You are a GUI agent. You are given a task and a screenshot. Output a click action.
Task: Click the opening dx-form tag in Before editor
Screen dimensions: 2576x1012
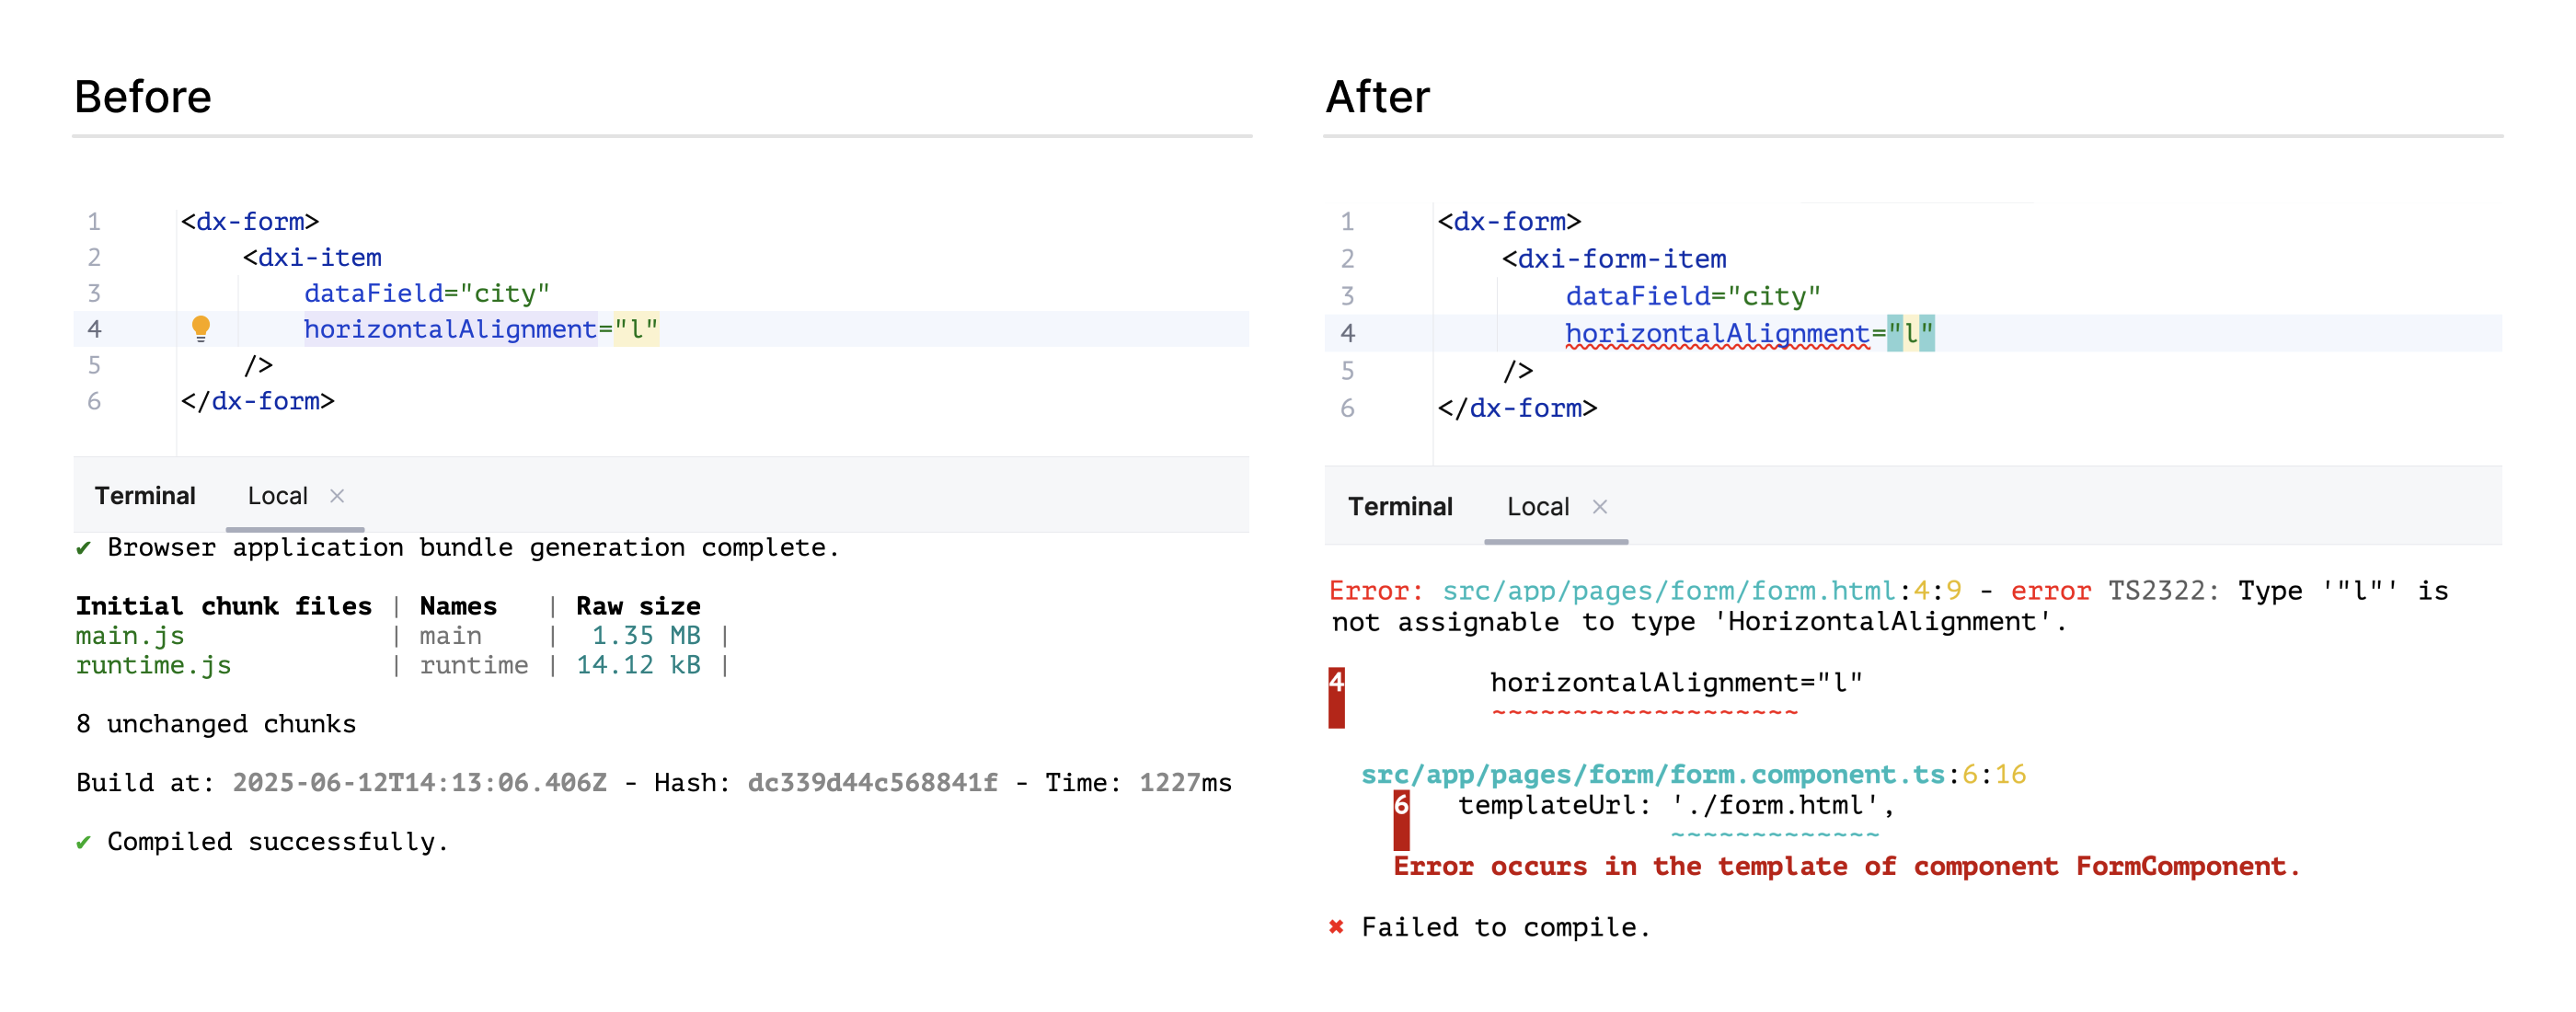[250, 222]
